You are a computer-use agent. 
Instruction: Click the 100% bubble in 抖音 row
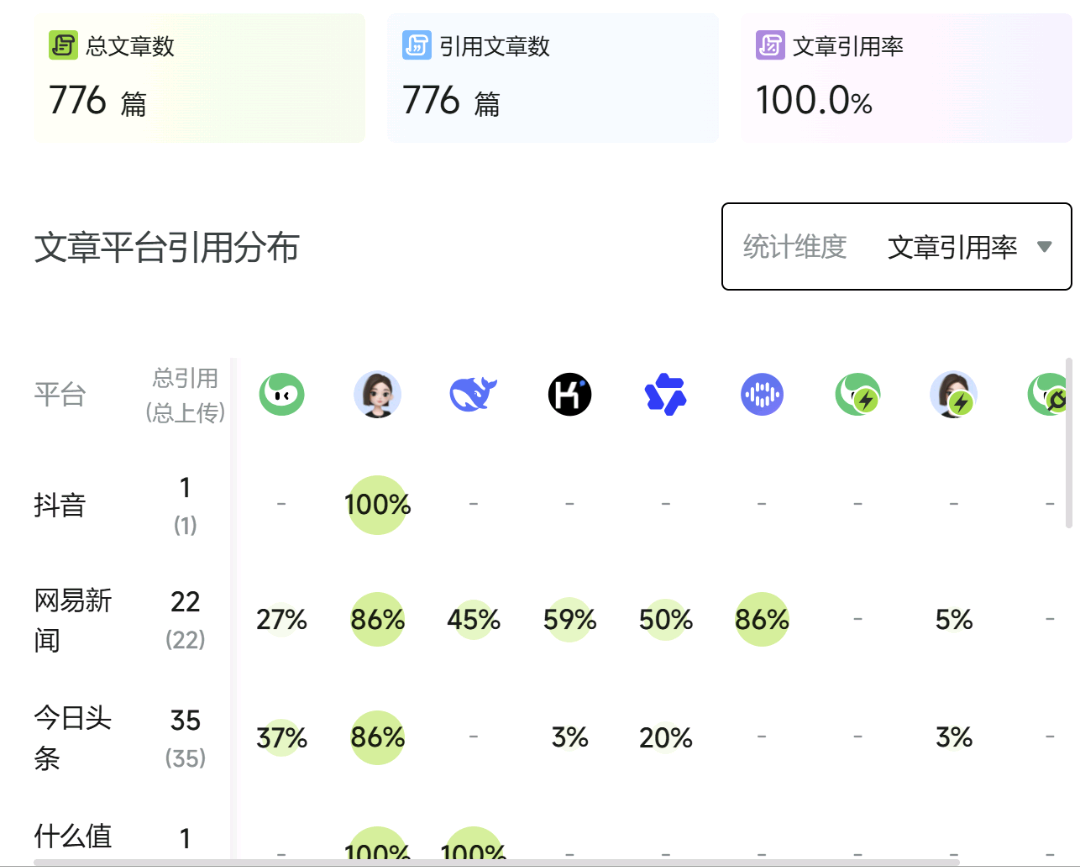click(x=377, y=505)
